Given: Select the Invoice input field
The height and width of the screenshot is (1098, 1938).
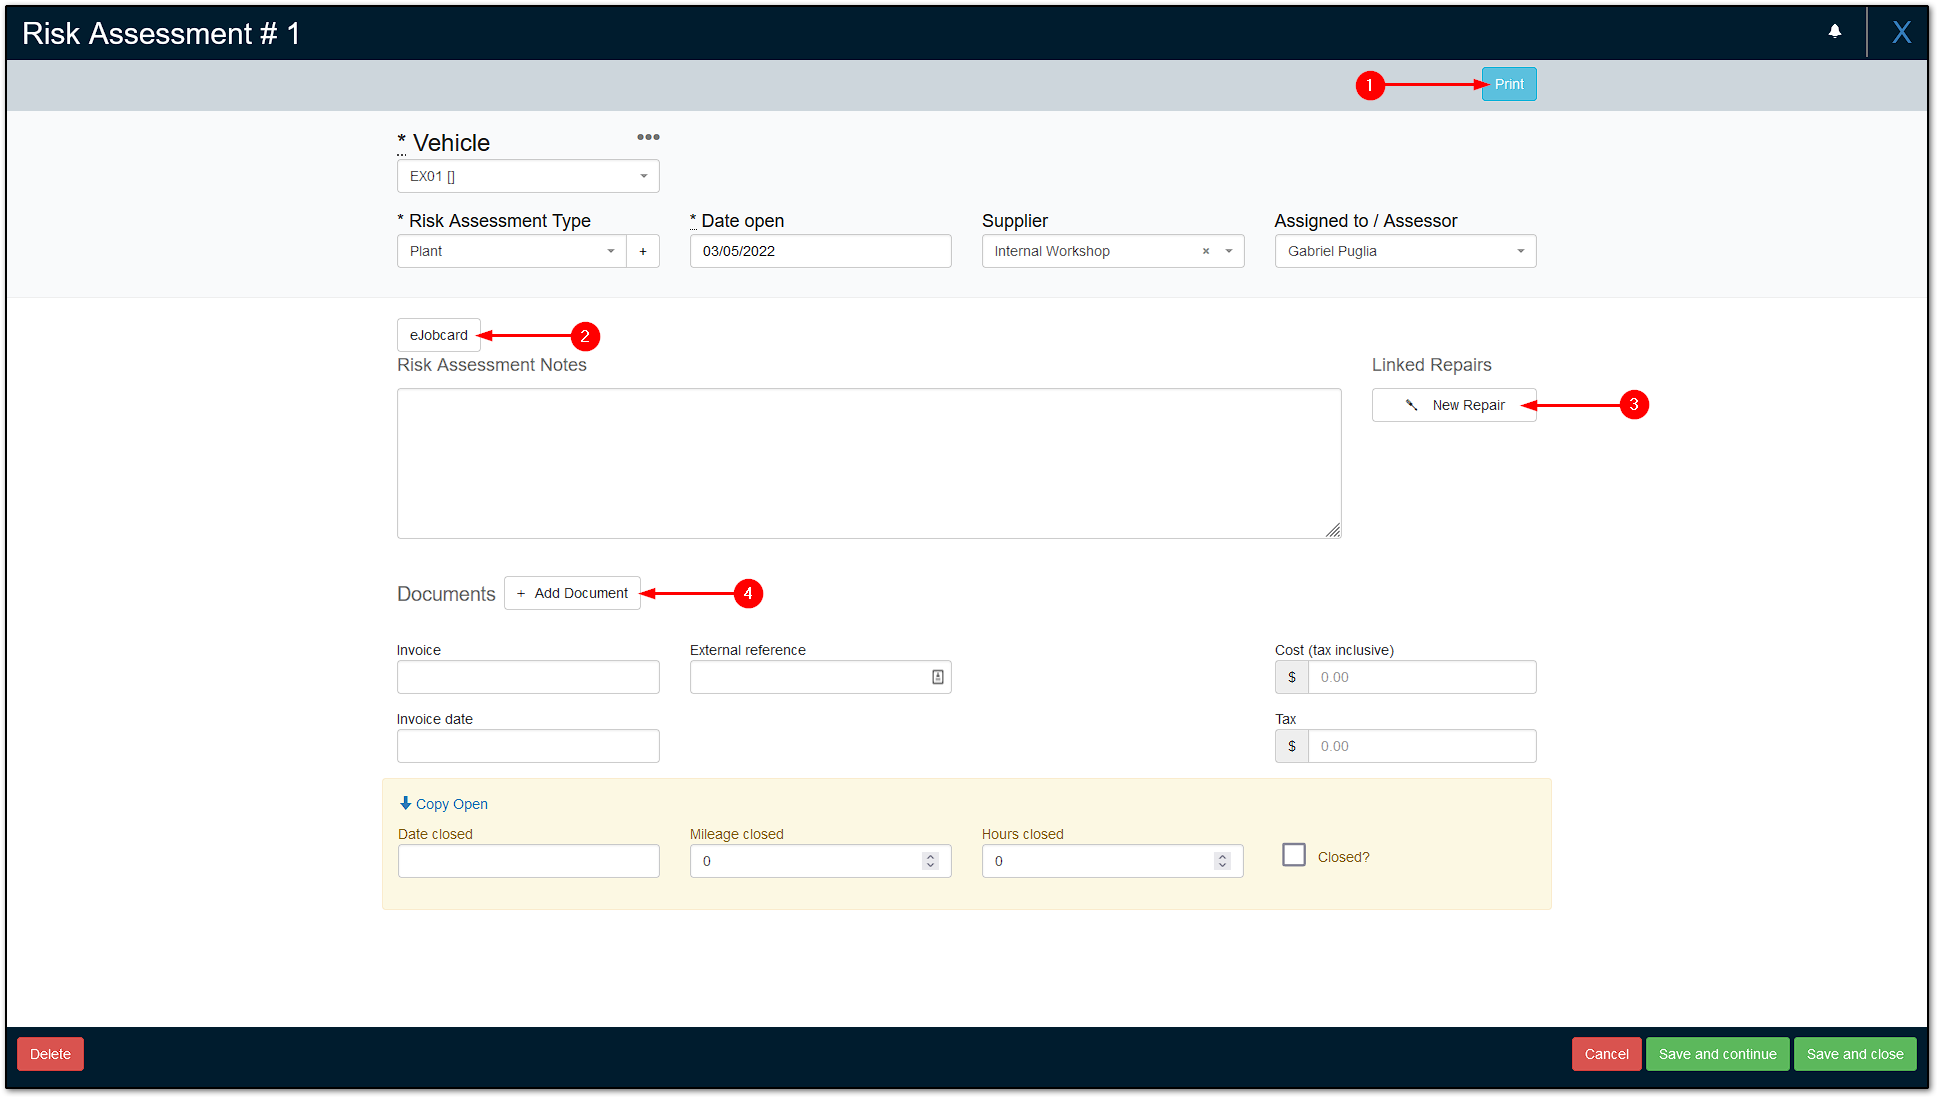Looking at the screenshot, I should click(x=528, y=677).
